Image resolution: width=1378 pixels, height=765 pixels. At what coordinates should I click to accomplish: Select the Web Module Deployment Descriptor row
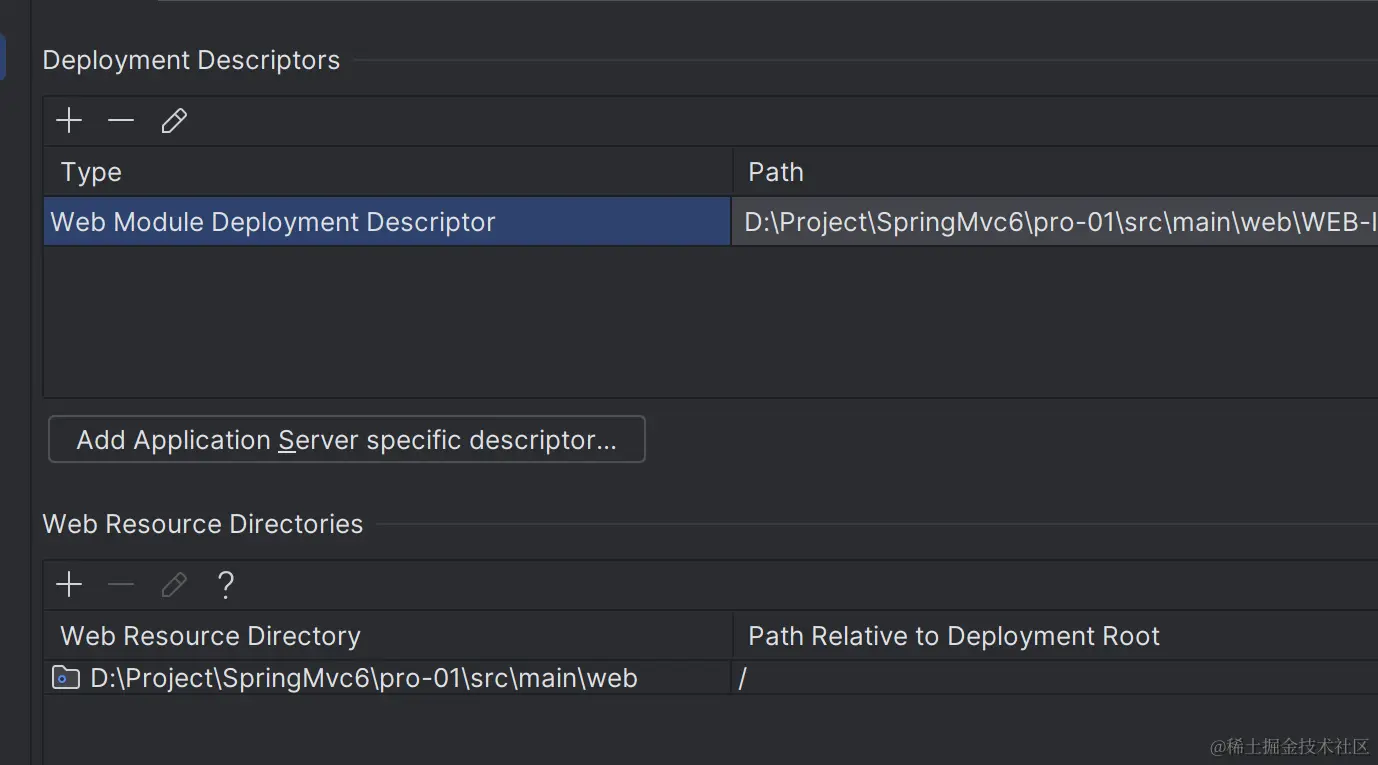273,222
